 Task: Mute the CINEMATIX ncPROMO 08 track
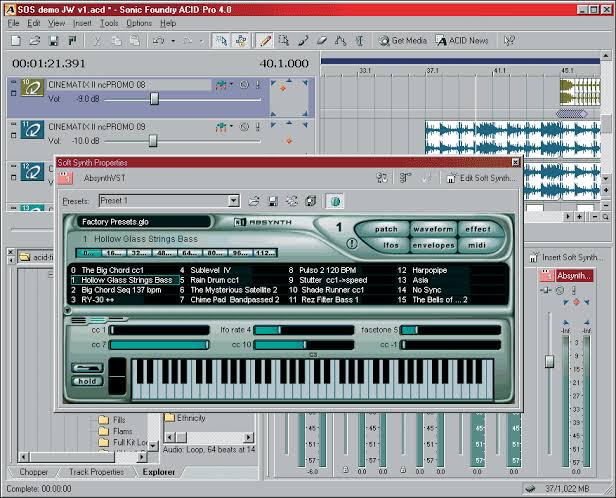[244, 85]
